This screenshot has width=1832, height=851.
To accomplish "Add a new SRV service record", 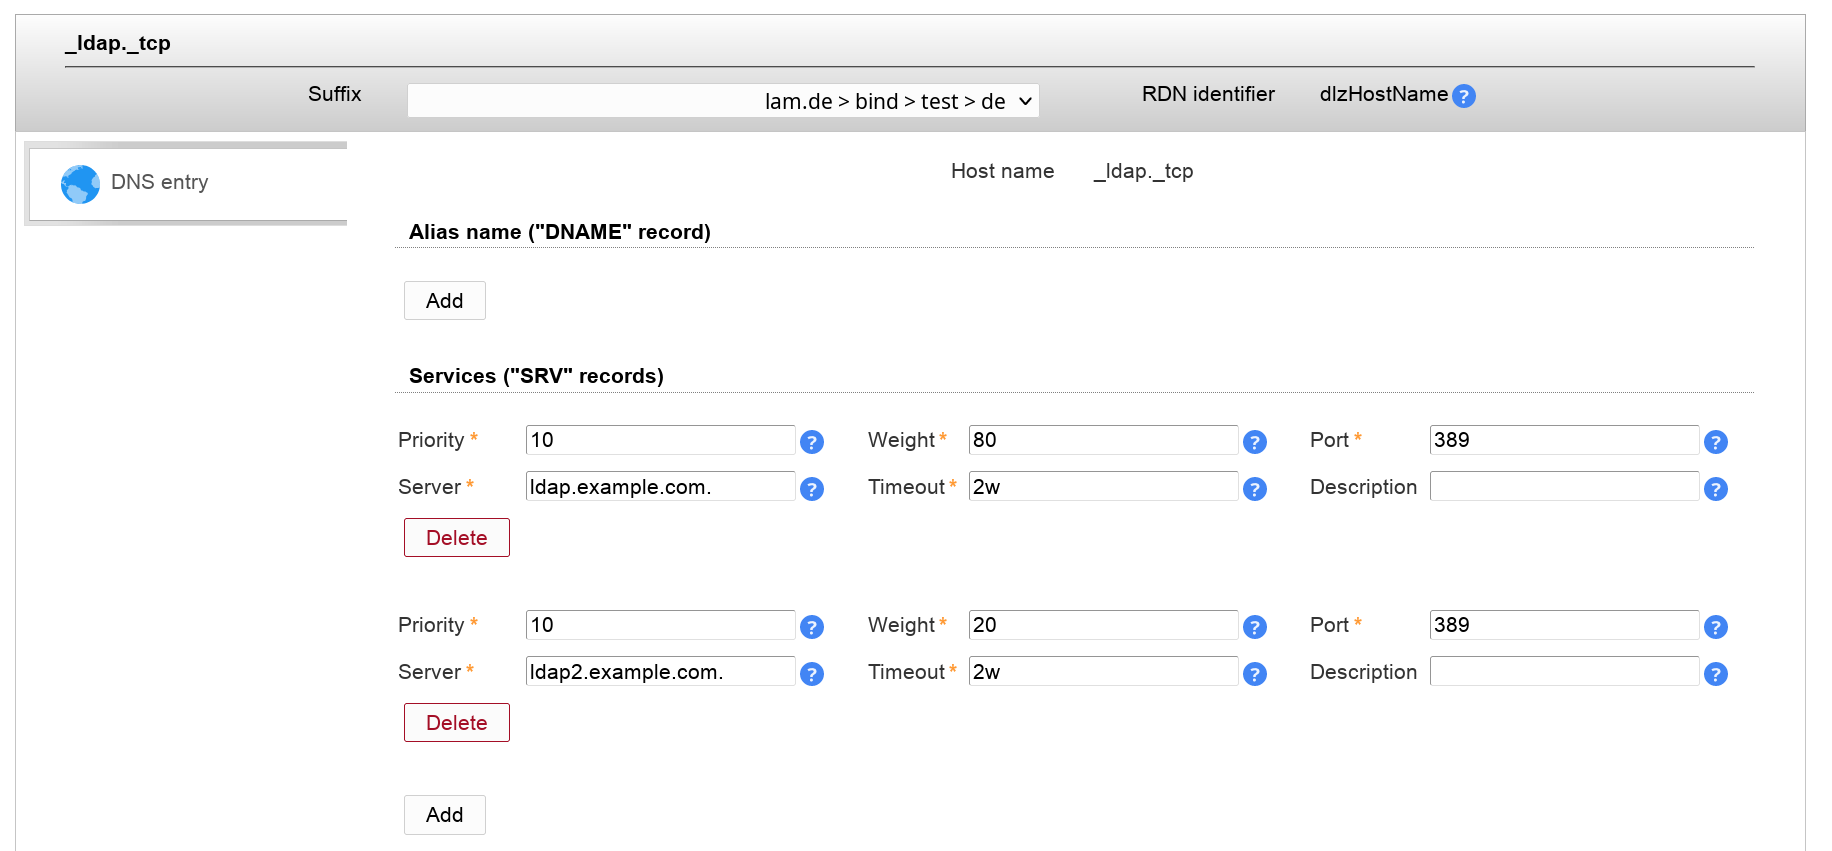I will point(444,815).
